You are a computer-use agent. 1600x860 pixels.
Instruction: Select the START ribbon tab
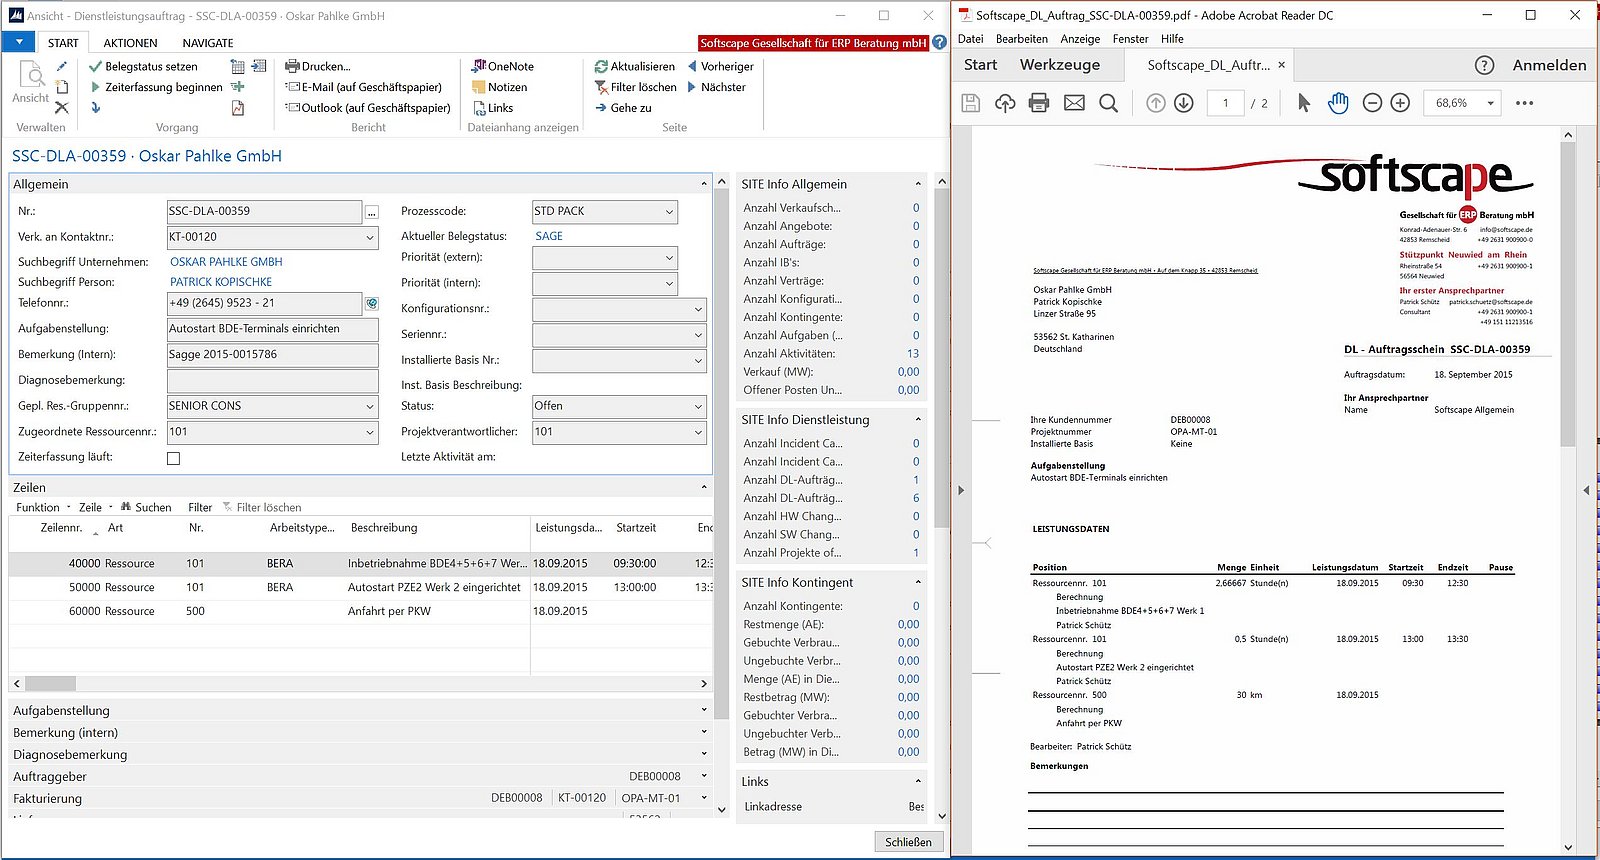(x=63, y=43)
